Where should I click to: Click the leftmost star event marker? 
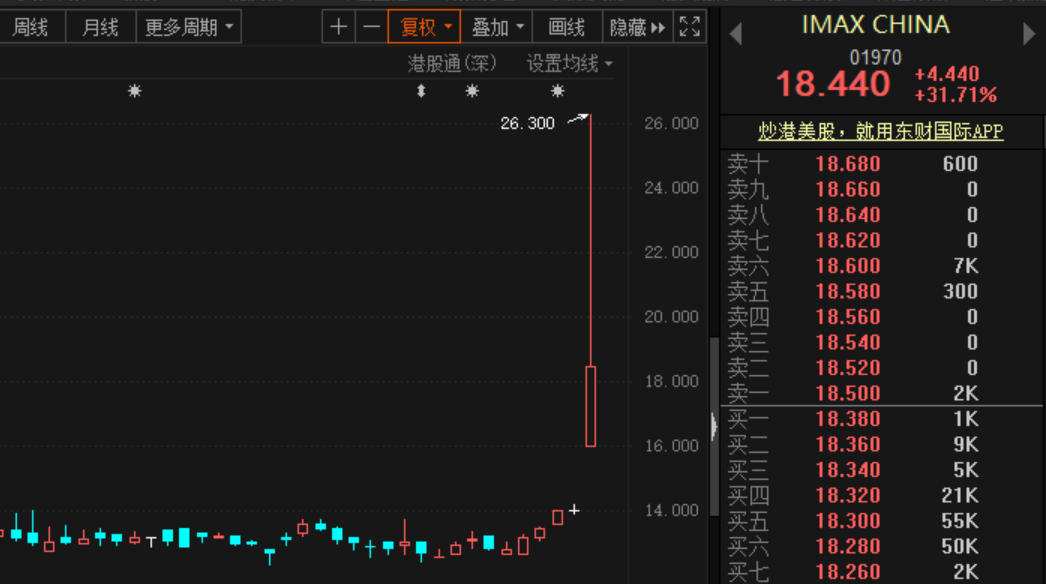tap(135, 91)
